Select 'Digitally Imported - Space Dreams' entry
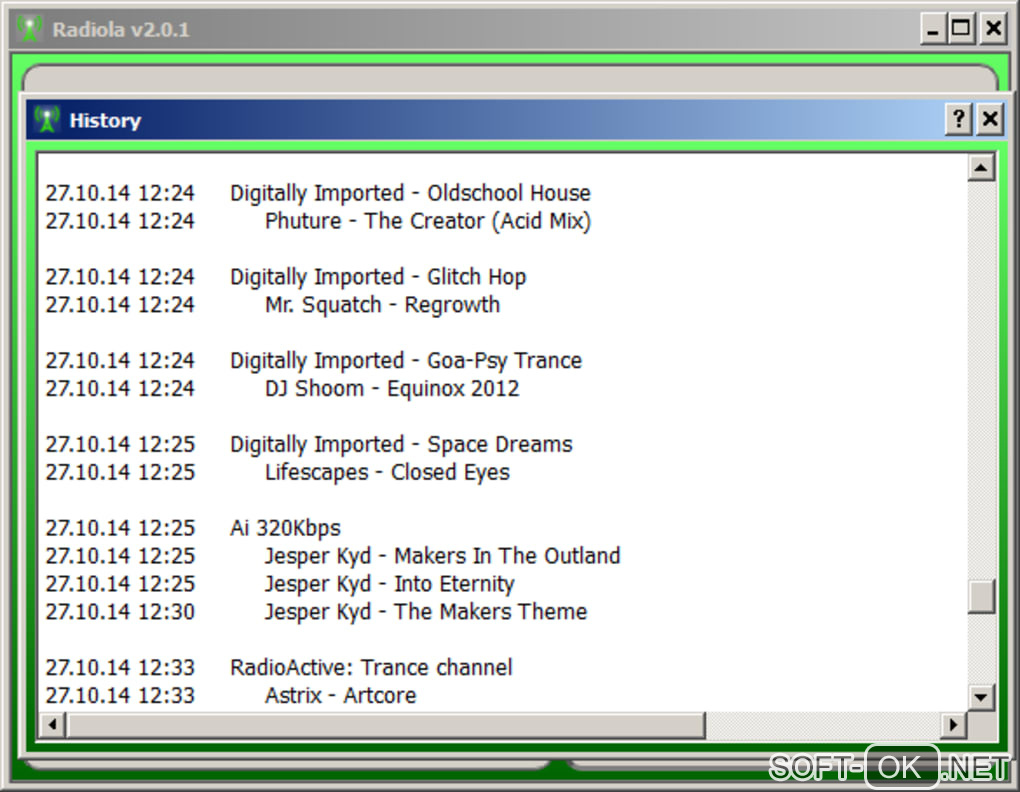The width and height of the screenshot is (1020, 792). click(401, 445)
